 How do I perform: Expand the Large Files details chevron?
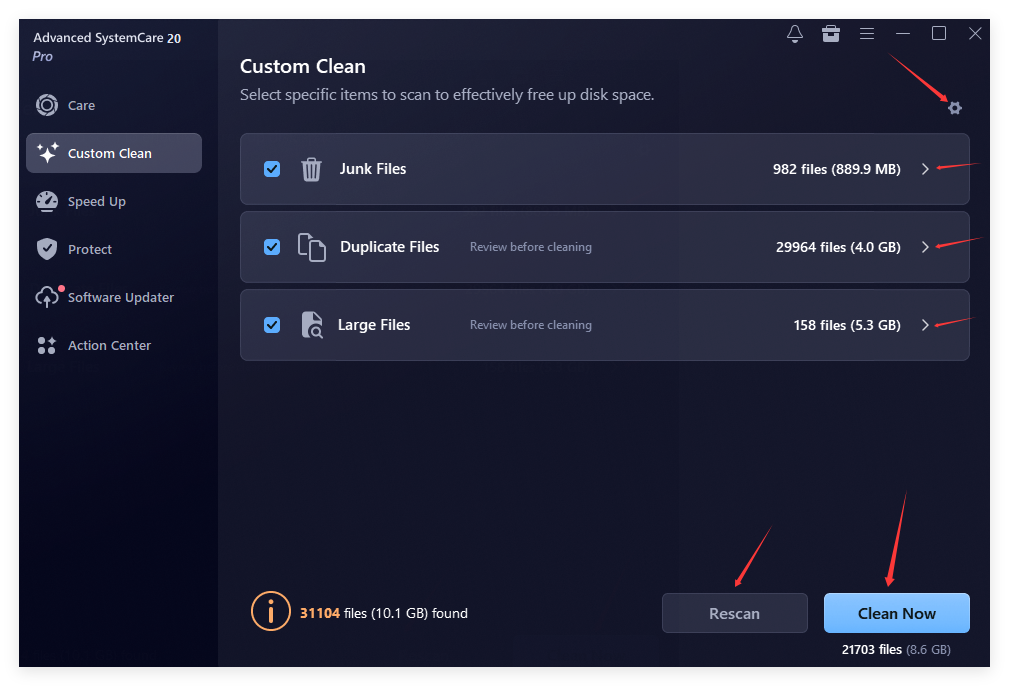[925, 325]
